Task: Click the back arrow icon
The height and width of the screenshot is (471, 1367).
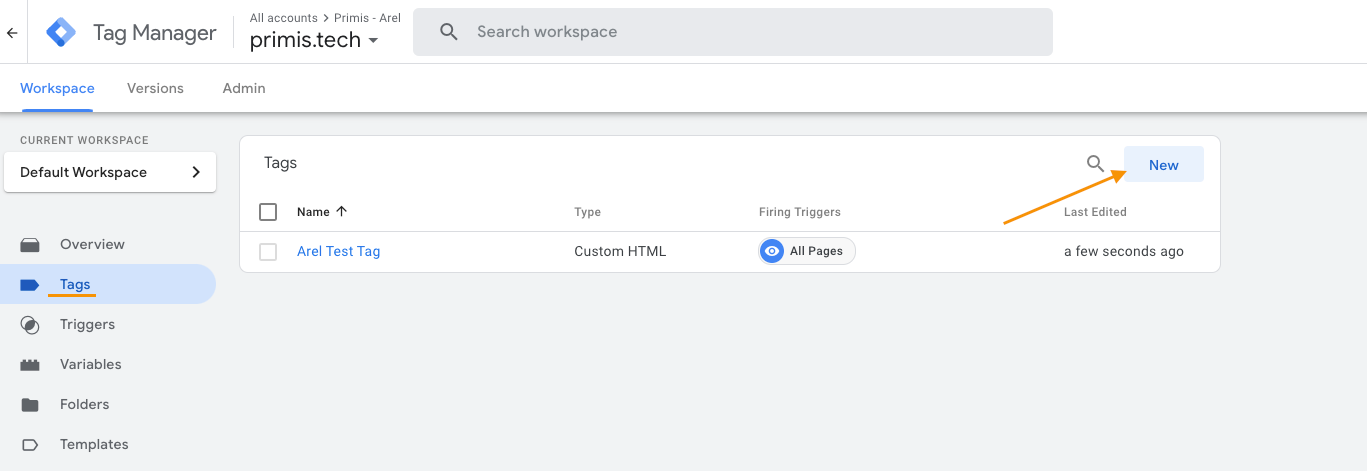Action: 12,32
